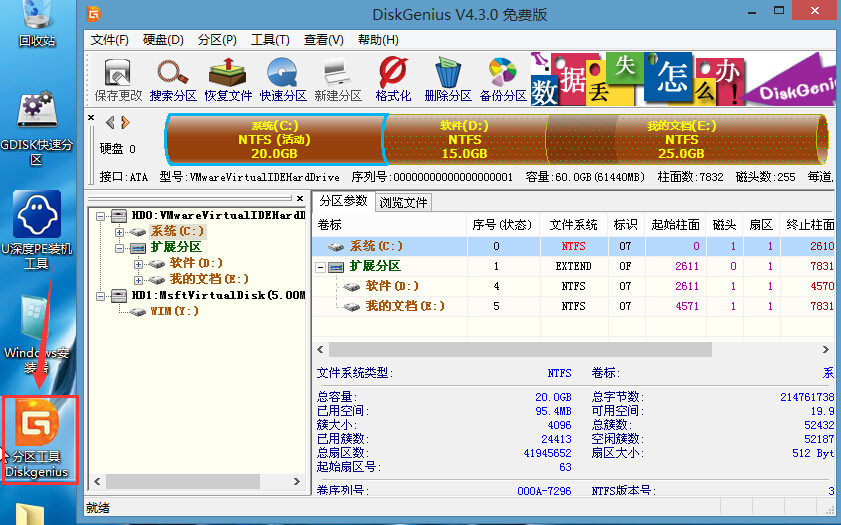
Task: Open the 硬盘(D) menu
Action: point(163,40)
